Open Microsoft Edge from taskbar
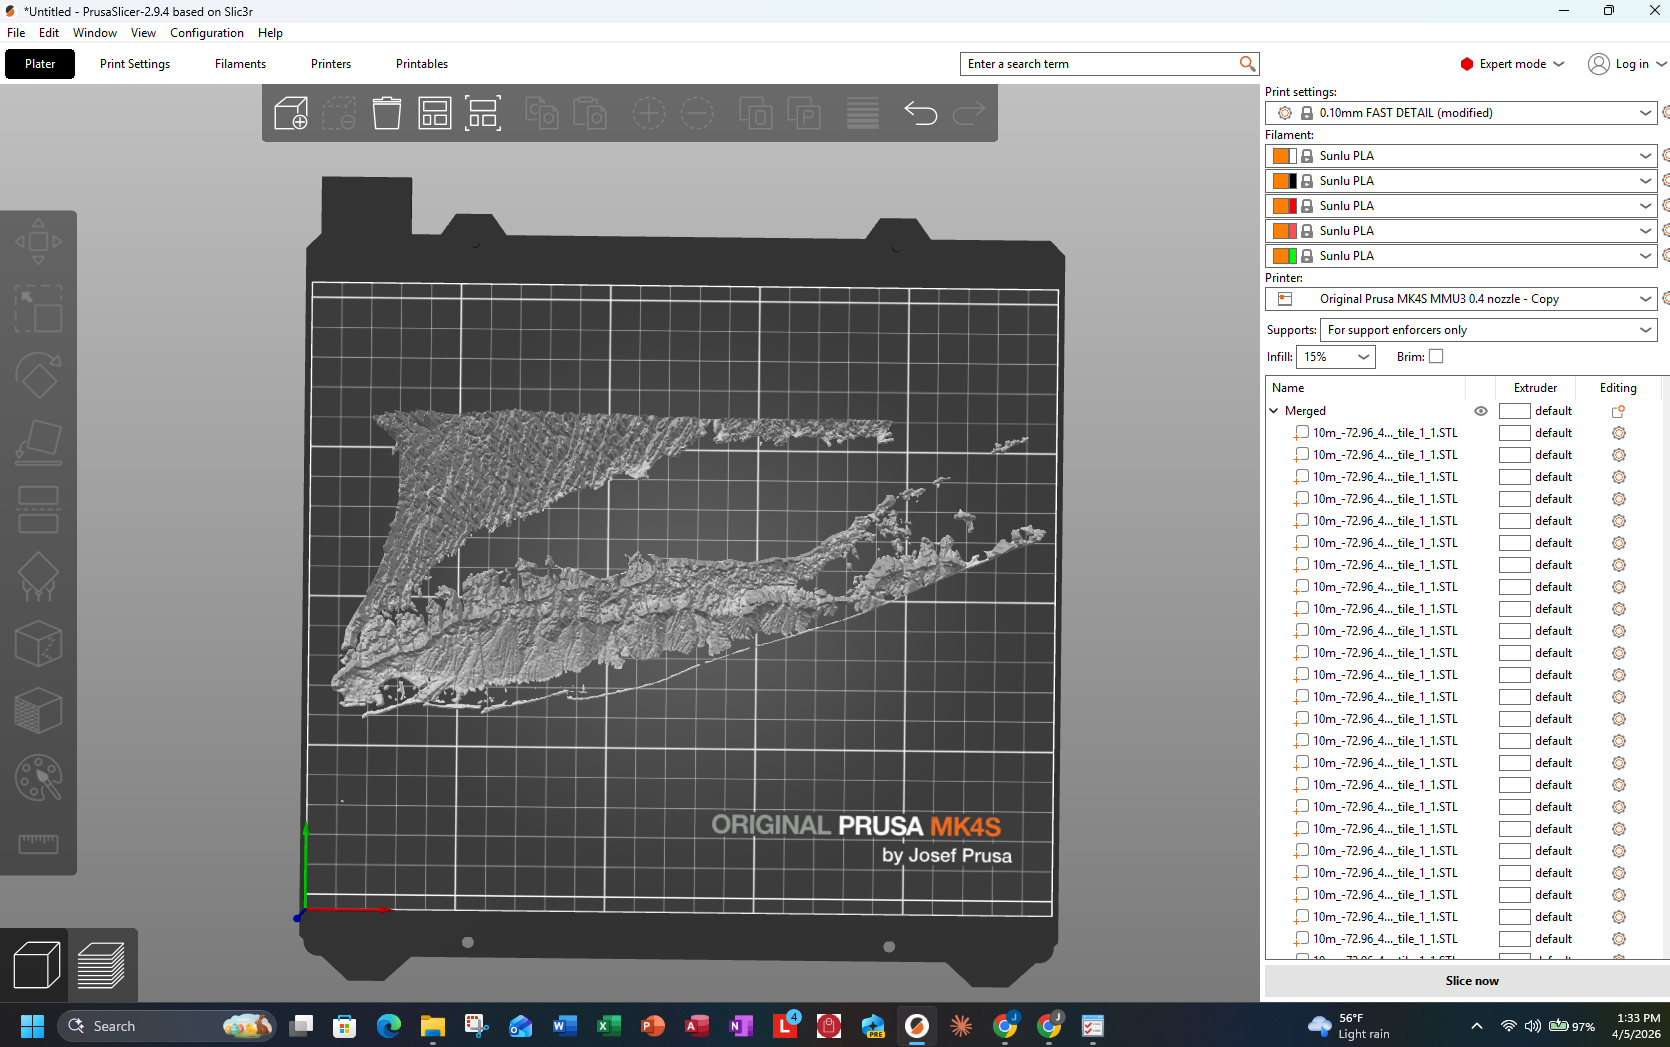 tap(388, 1026)
